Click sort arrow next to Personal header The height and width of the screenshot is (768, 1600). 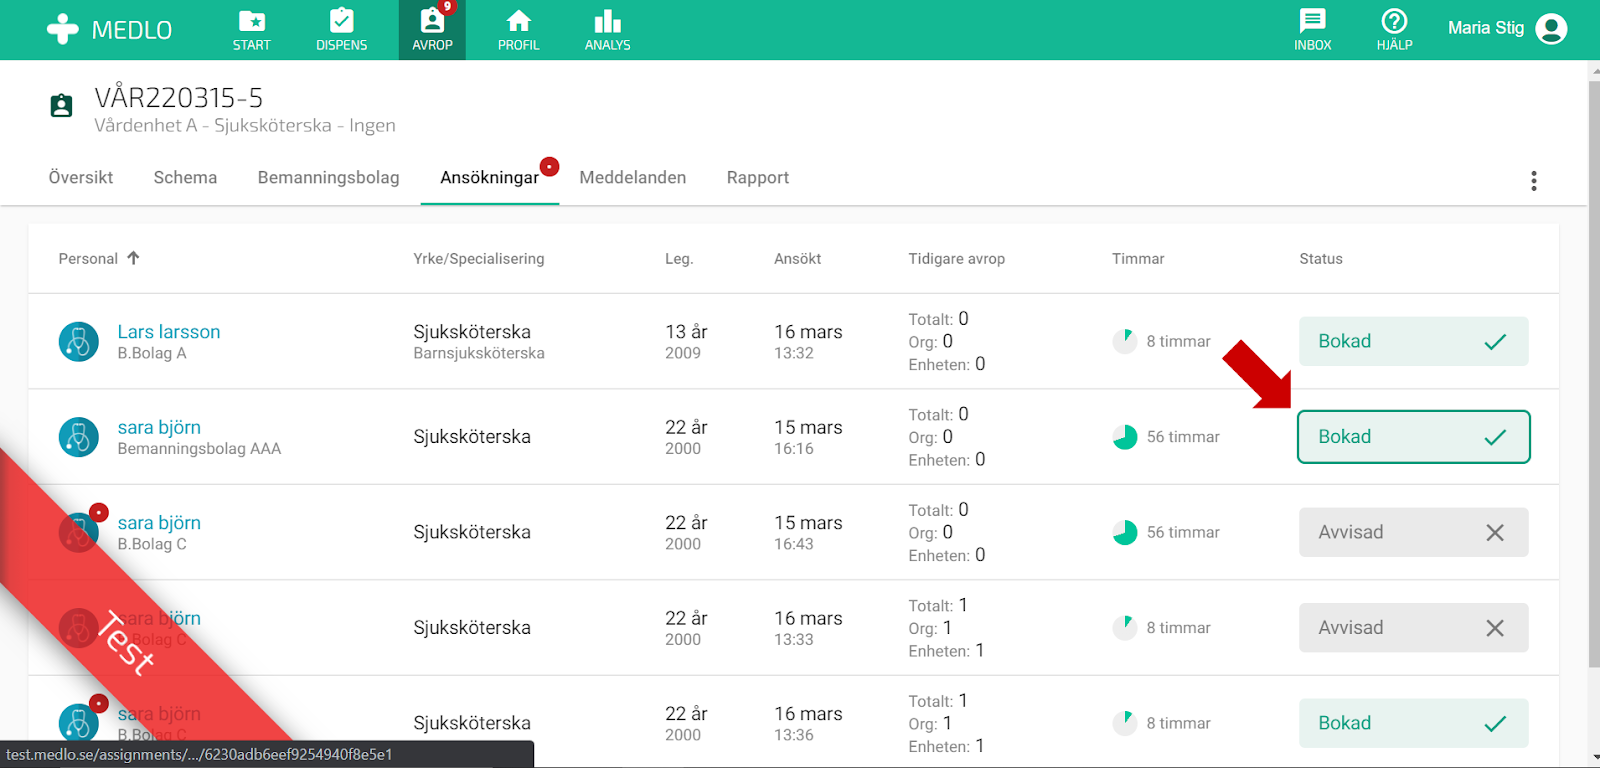[133, 258]
